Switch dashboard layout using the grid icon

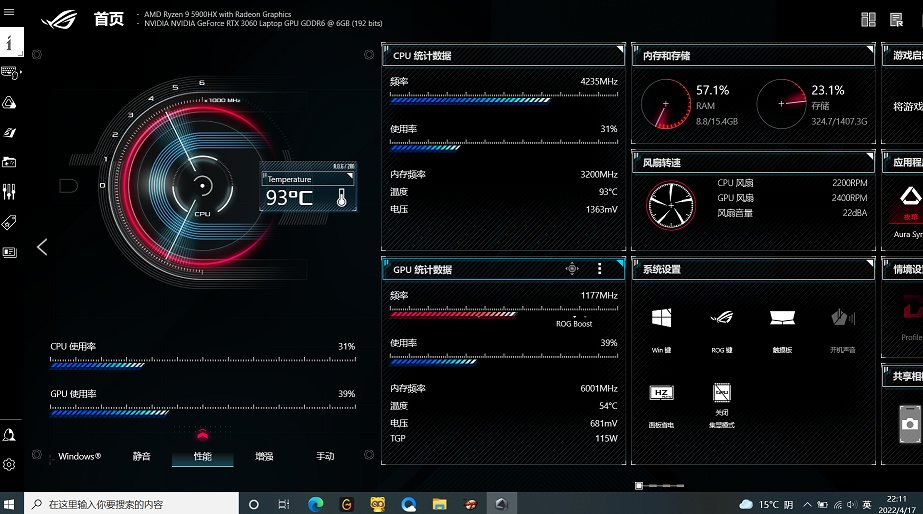click(x=868, y=19)
